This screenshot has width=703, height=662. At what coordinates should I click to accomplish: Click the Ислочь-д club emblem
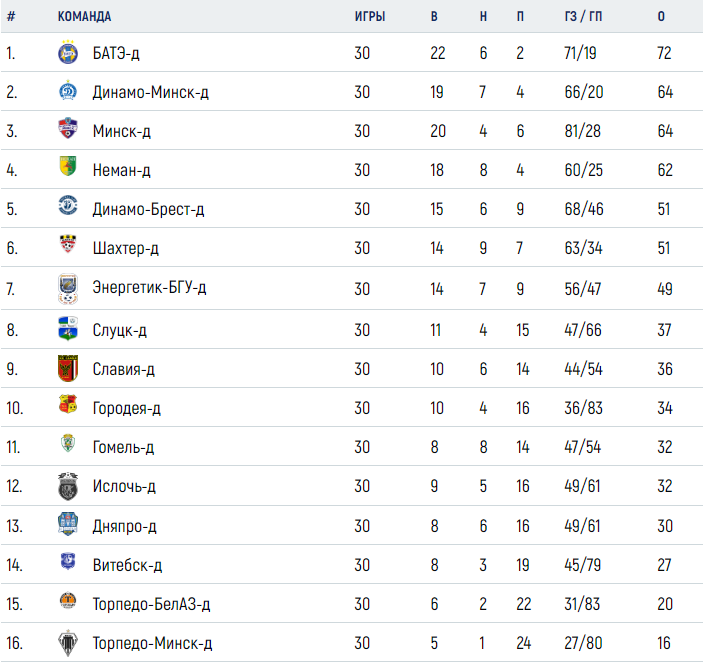coord(67,487)
